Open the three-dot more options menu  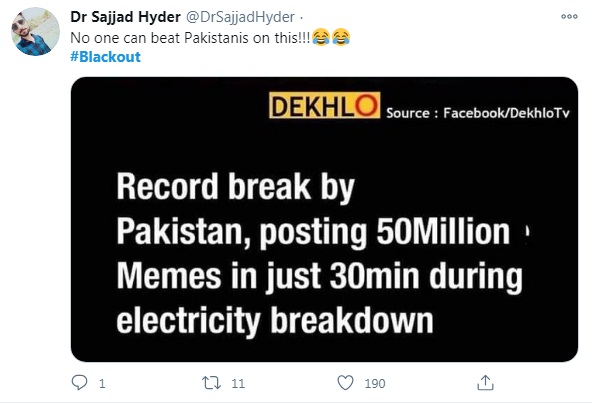(569, 16)
